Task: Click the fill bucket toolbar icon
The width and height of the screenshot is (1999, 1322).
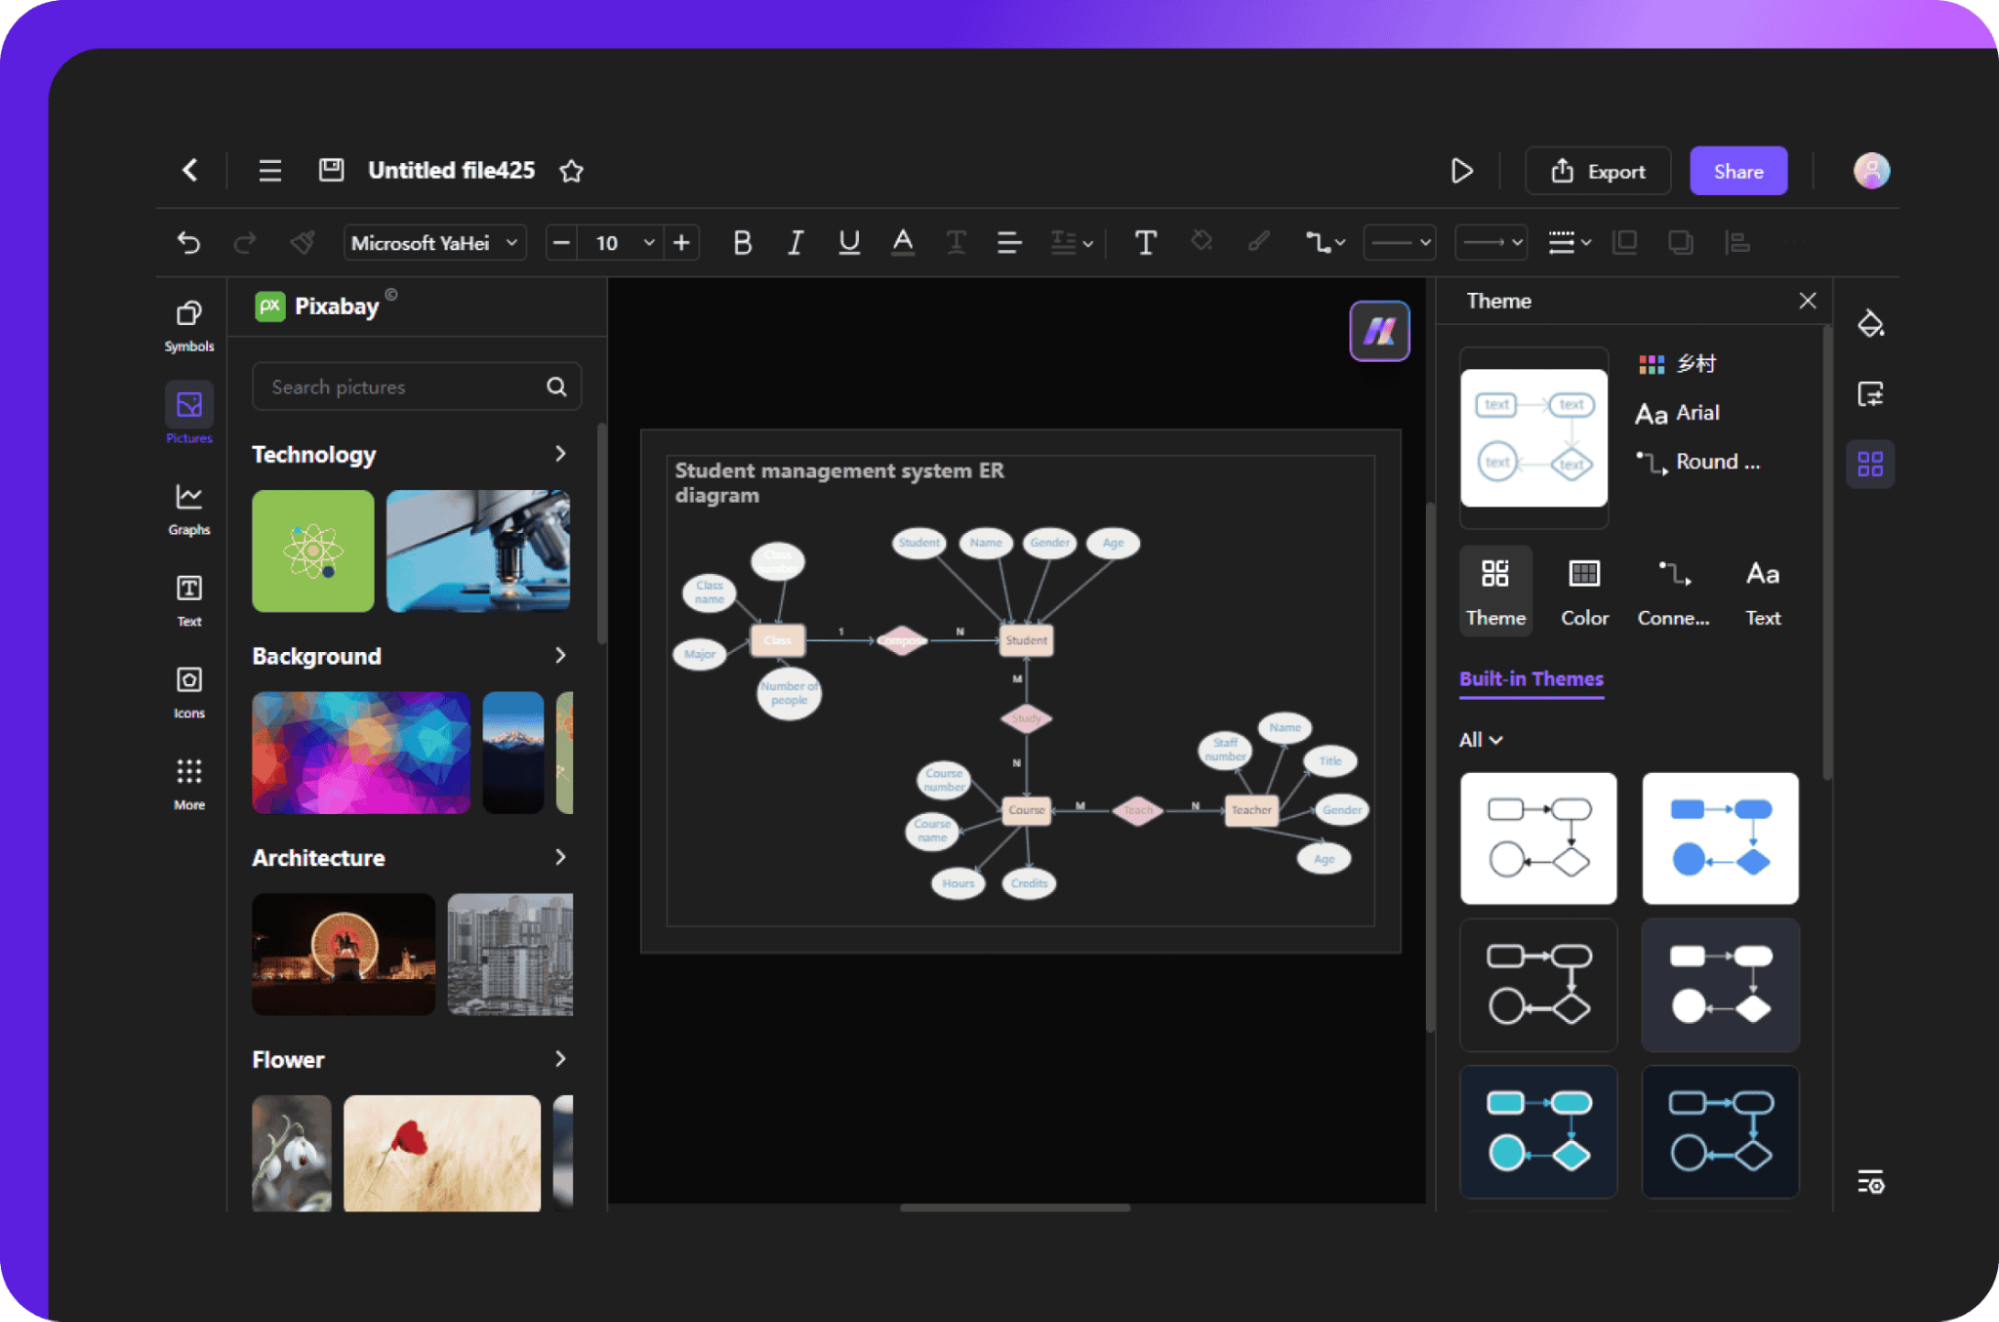Action: pyautogui.click(x=1202, y=242)
